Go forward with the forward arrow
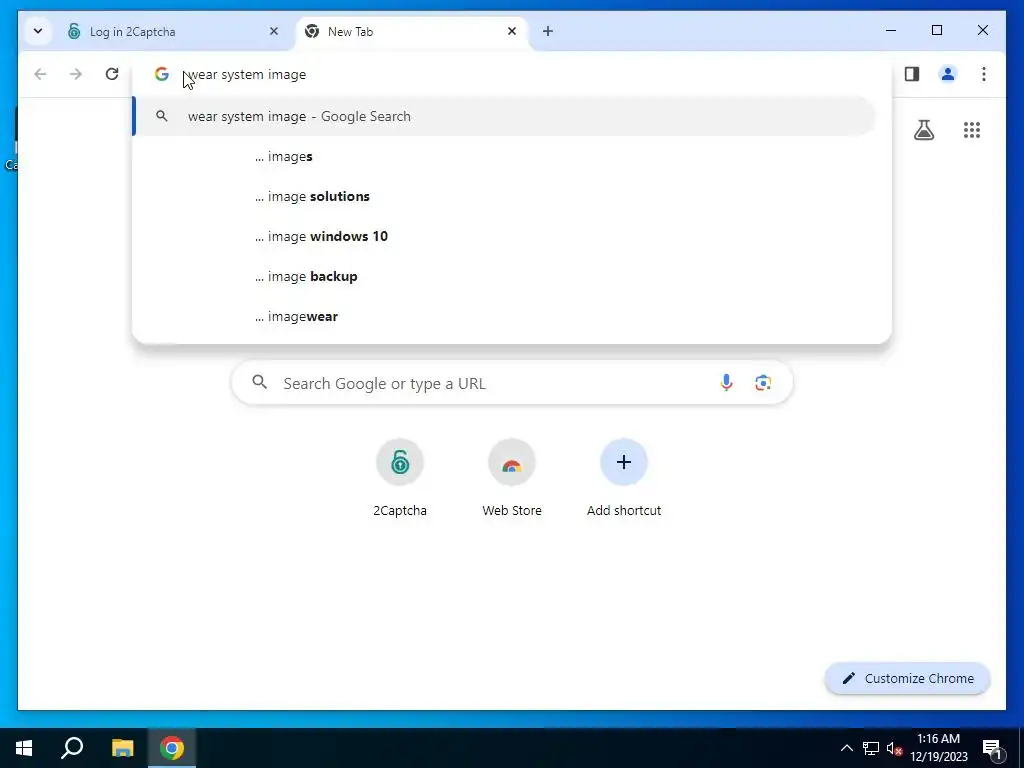 point(76,74)
